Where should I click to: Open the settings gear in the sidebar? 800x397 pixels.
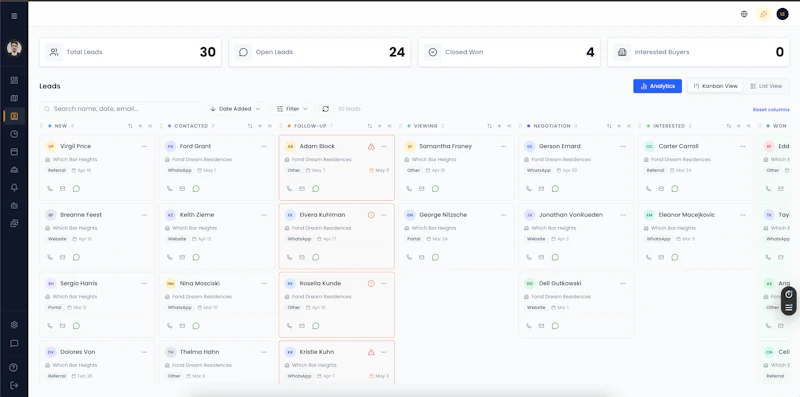click(14, 325)
